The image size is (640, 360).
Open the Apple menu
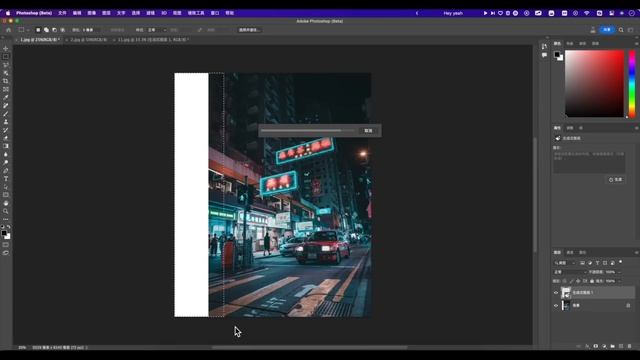8,13
